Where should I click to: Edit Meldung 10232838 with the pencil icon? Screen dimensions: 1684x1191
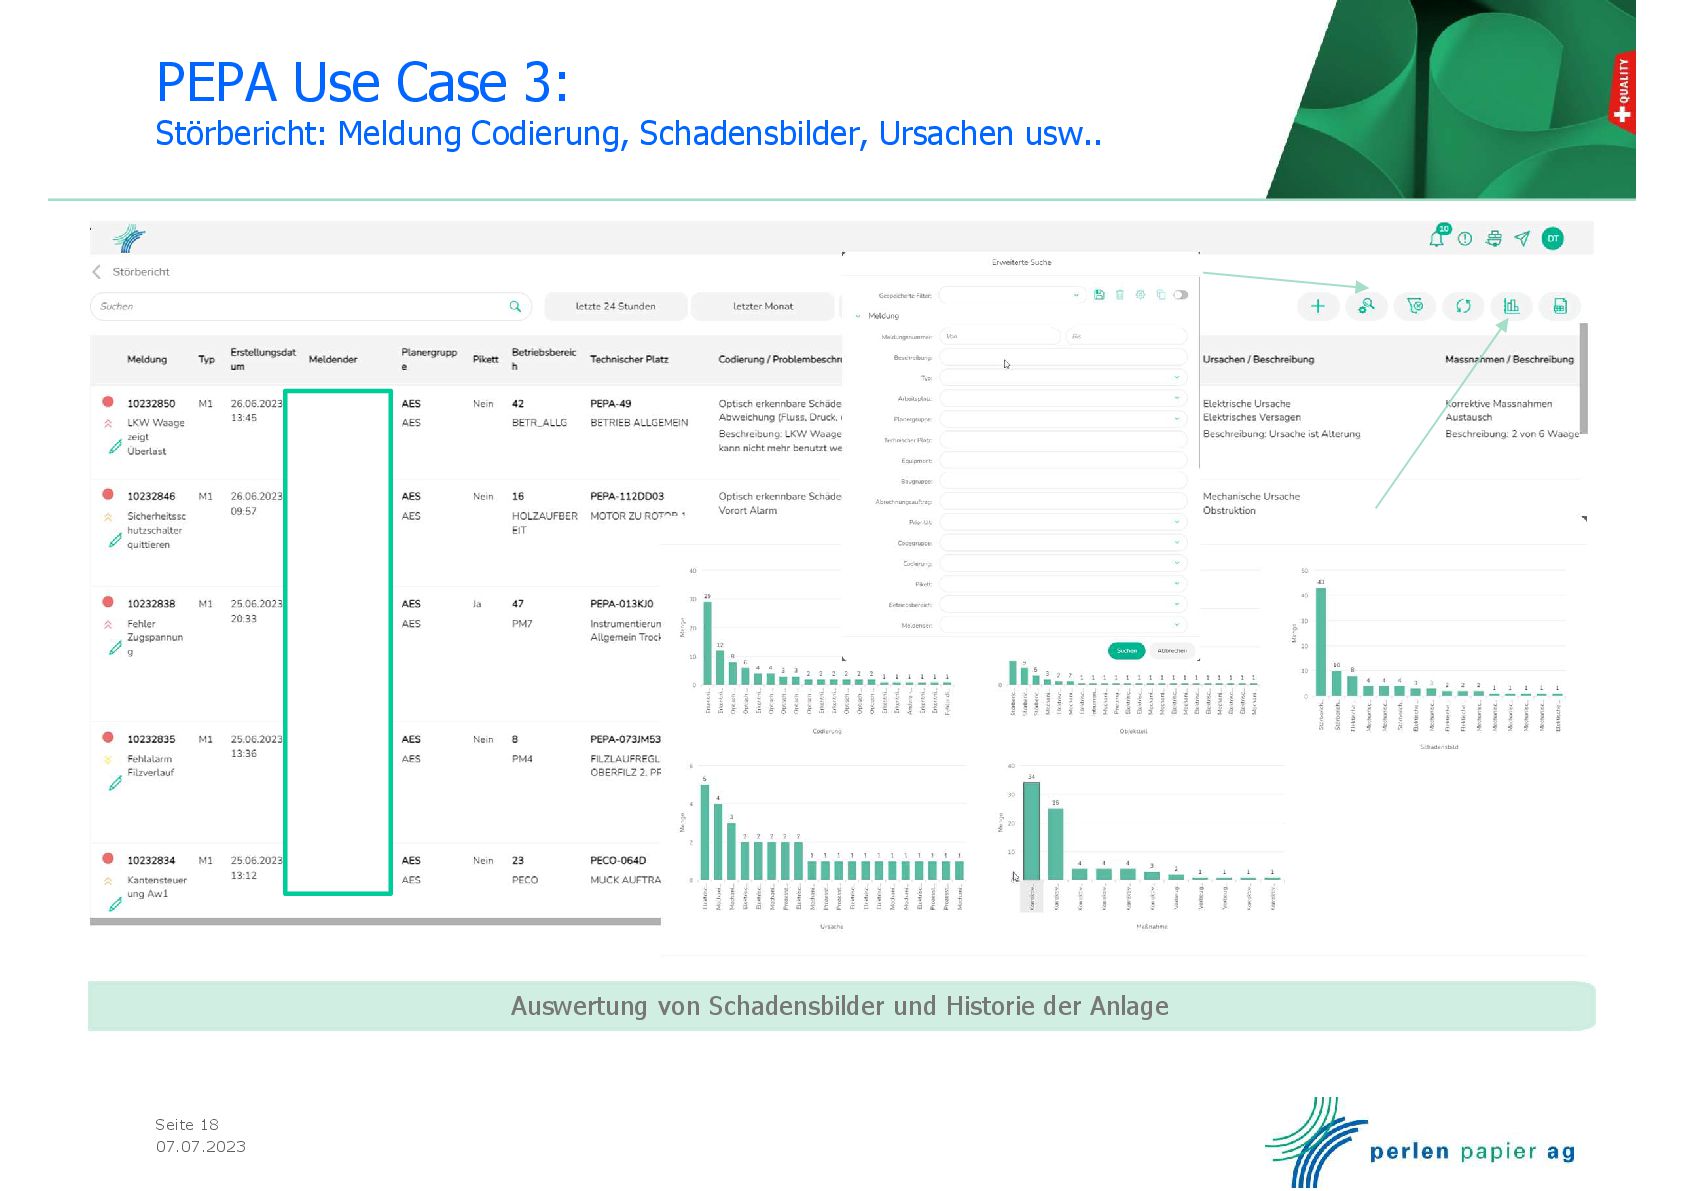[x=114, y=648]
